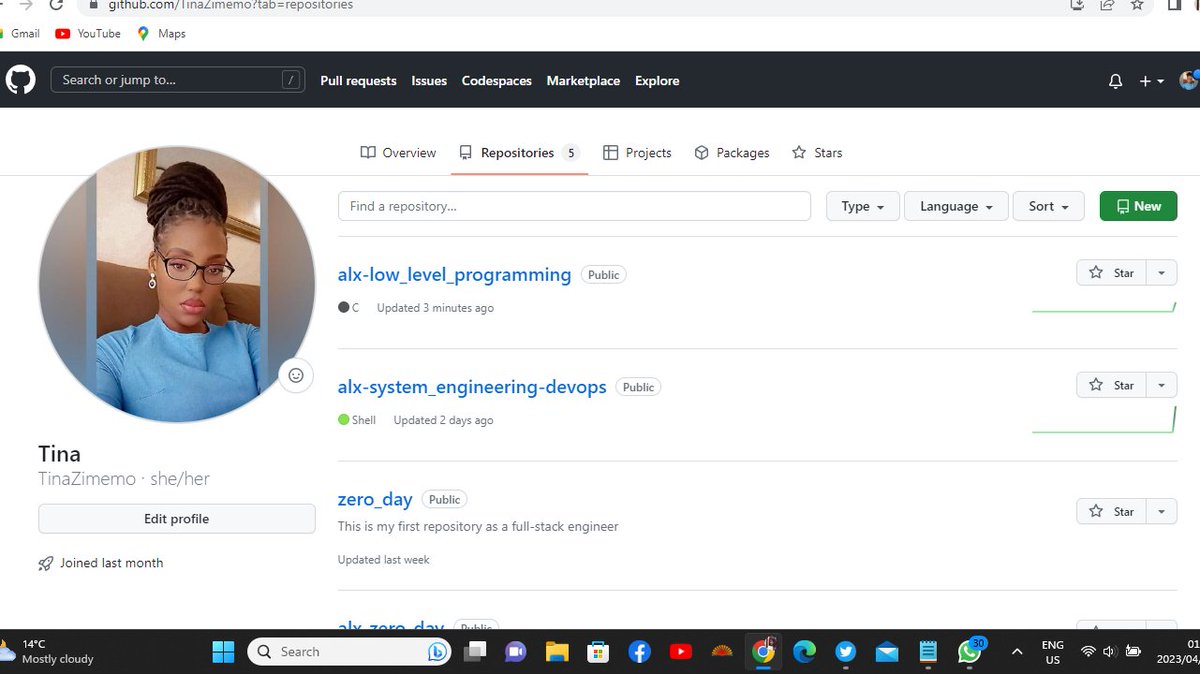Select the Repositories tab

click(x=519, y=153)
